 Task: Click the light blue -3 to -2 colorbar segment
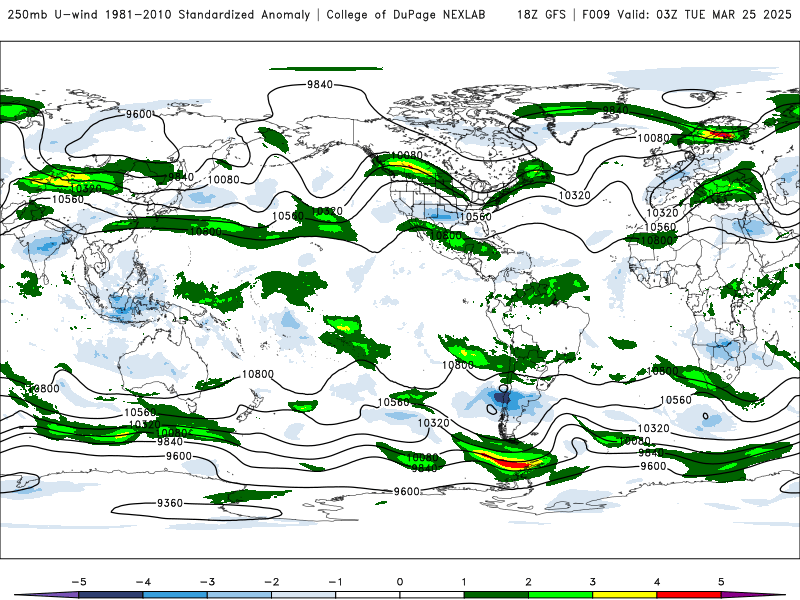coord(239,595)
